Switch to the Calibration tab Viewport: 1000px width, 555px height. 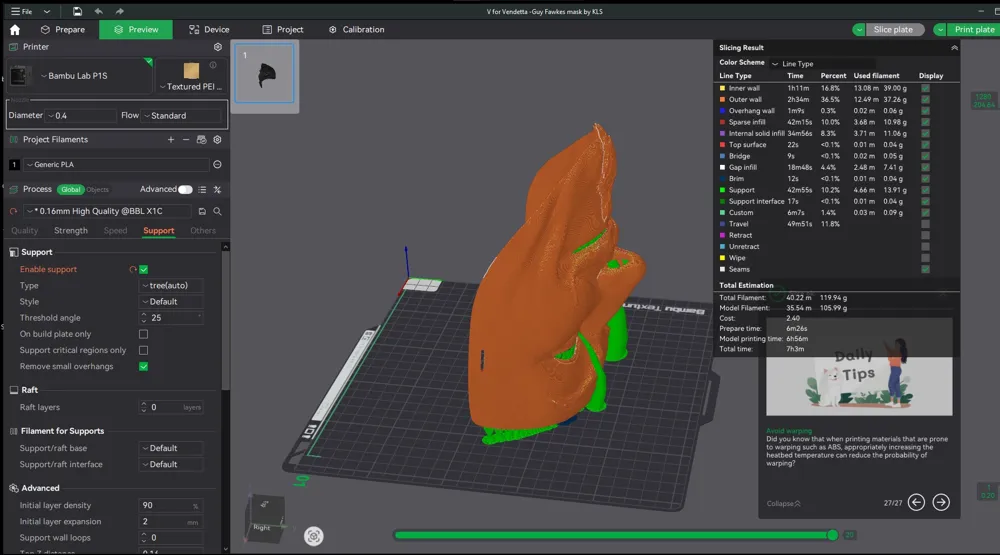tap(357, 29)
